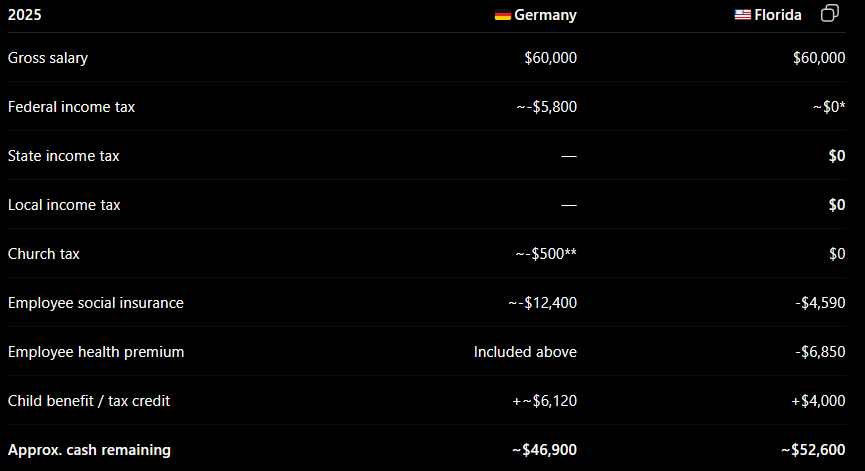Select the ~-$500** church tax value
The image size is (865, 471).
pyautogui.click(x=546, y=254)
